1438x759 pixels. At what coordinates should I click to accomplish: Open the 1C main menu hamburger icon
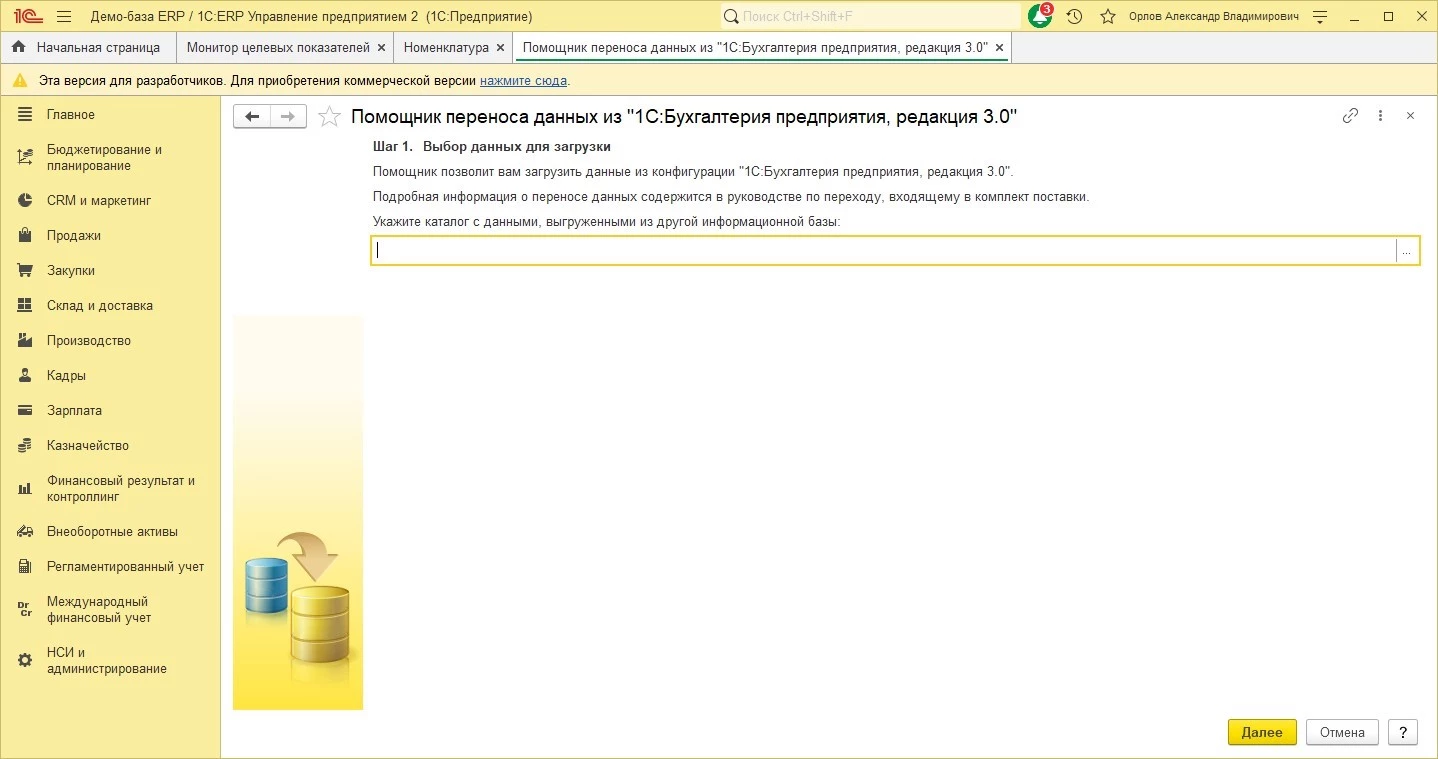[64, 17]
